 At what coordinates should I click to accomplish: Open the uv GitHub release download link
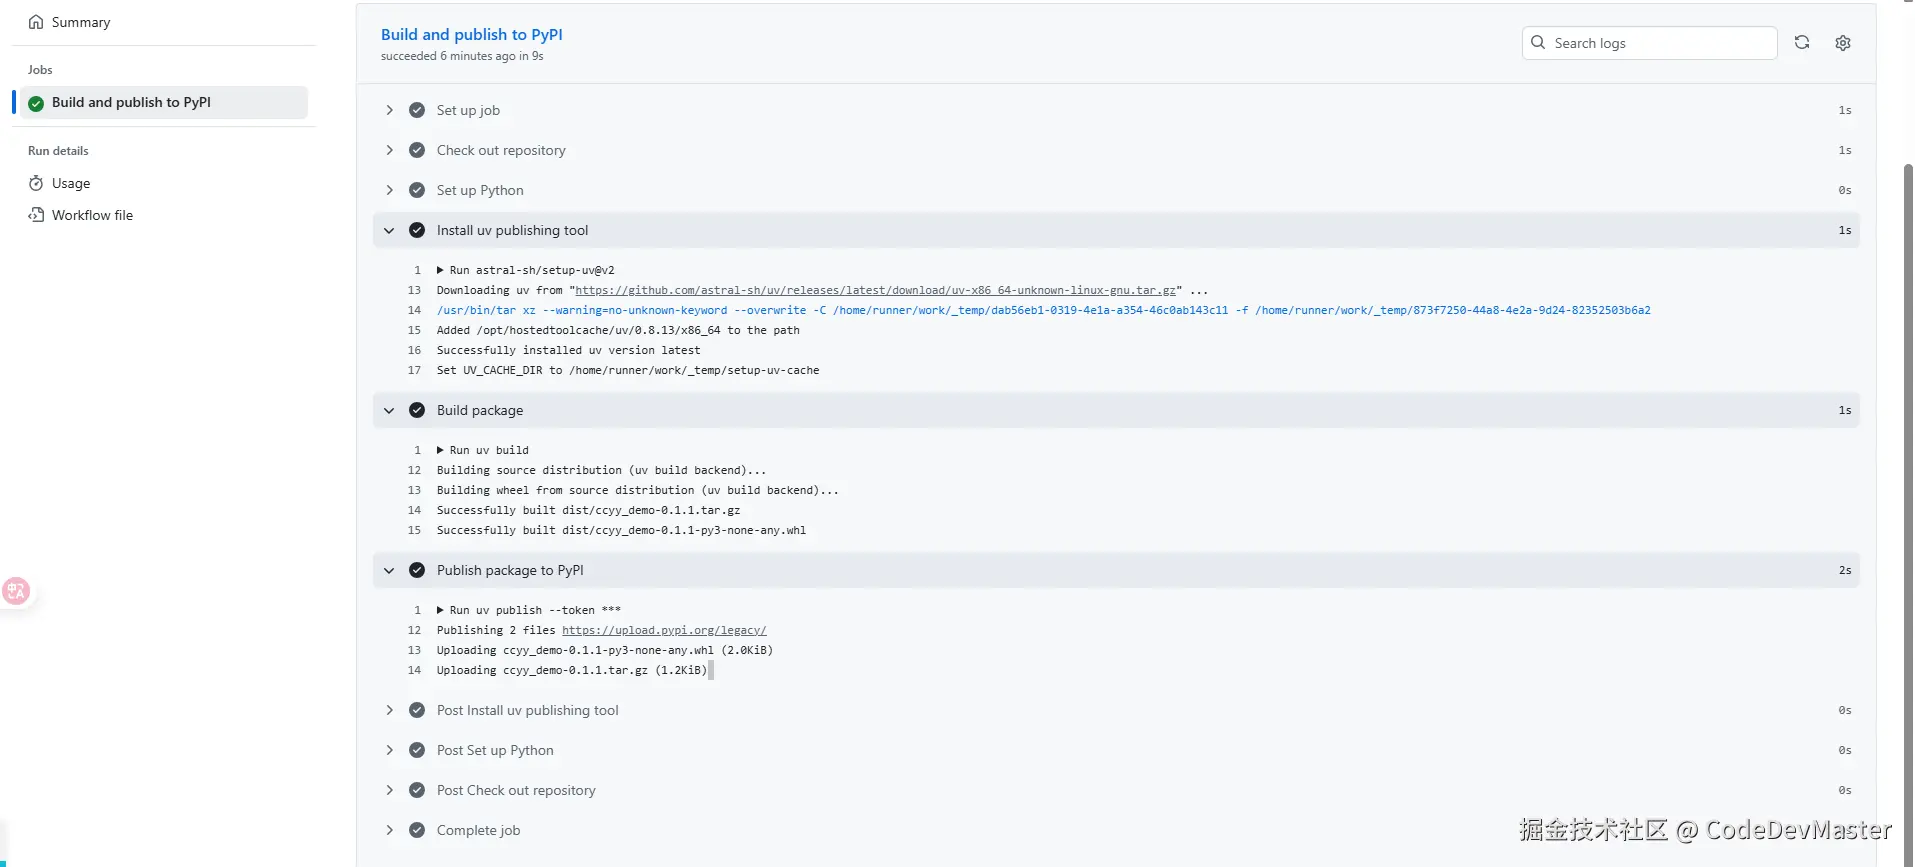875,290
